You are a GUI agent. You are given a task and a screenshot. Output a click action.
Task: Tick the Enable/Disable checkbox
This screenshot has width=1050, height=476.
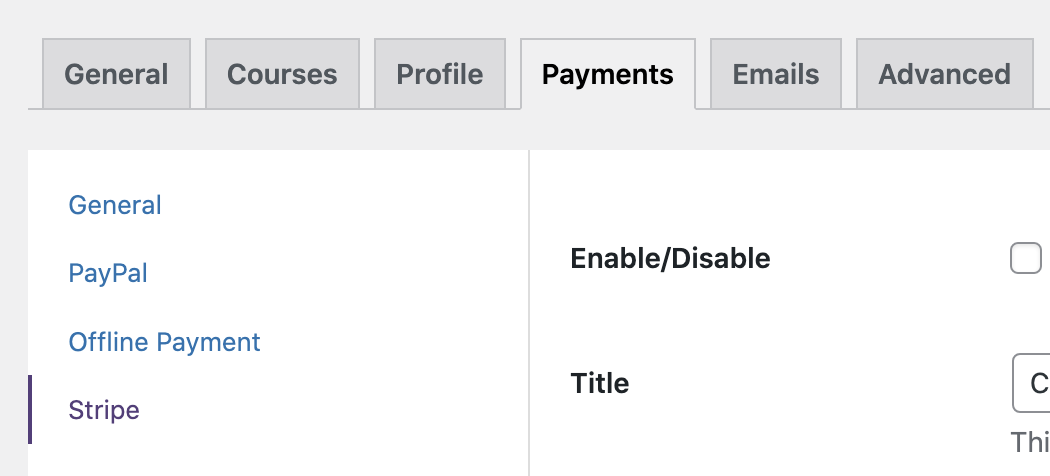tap(1026, 259)
